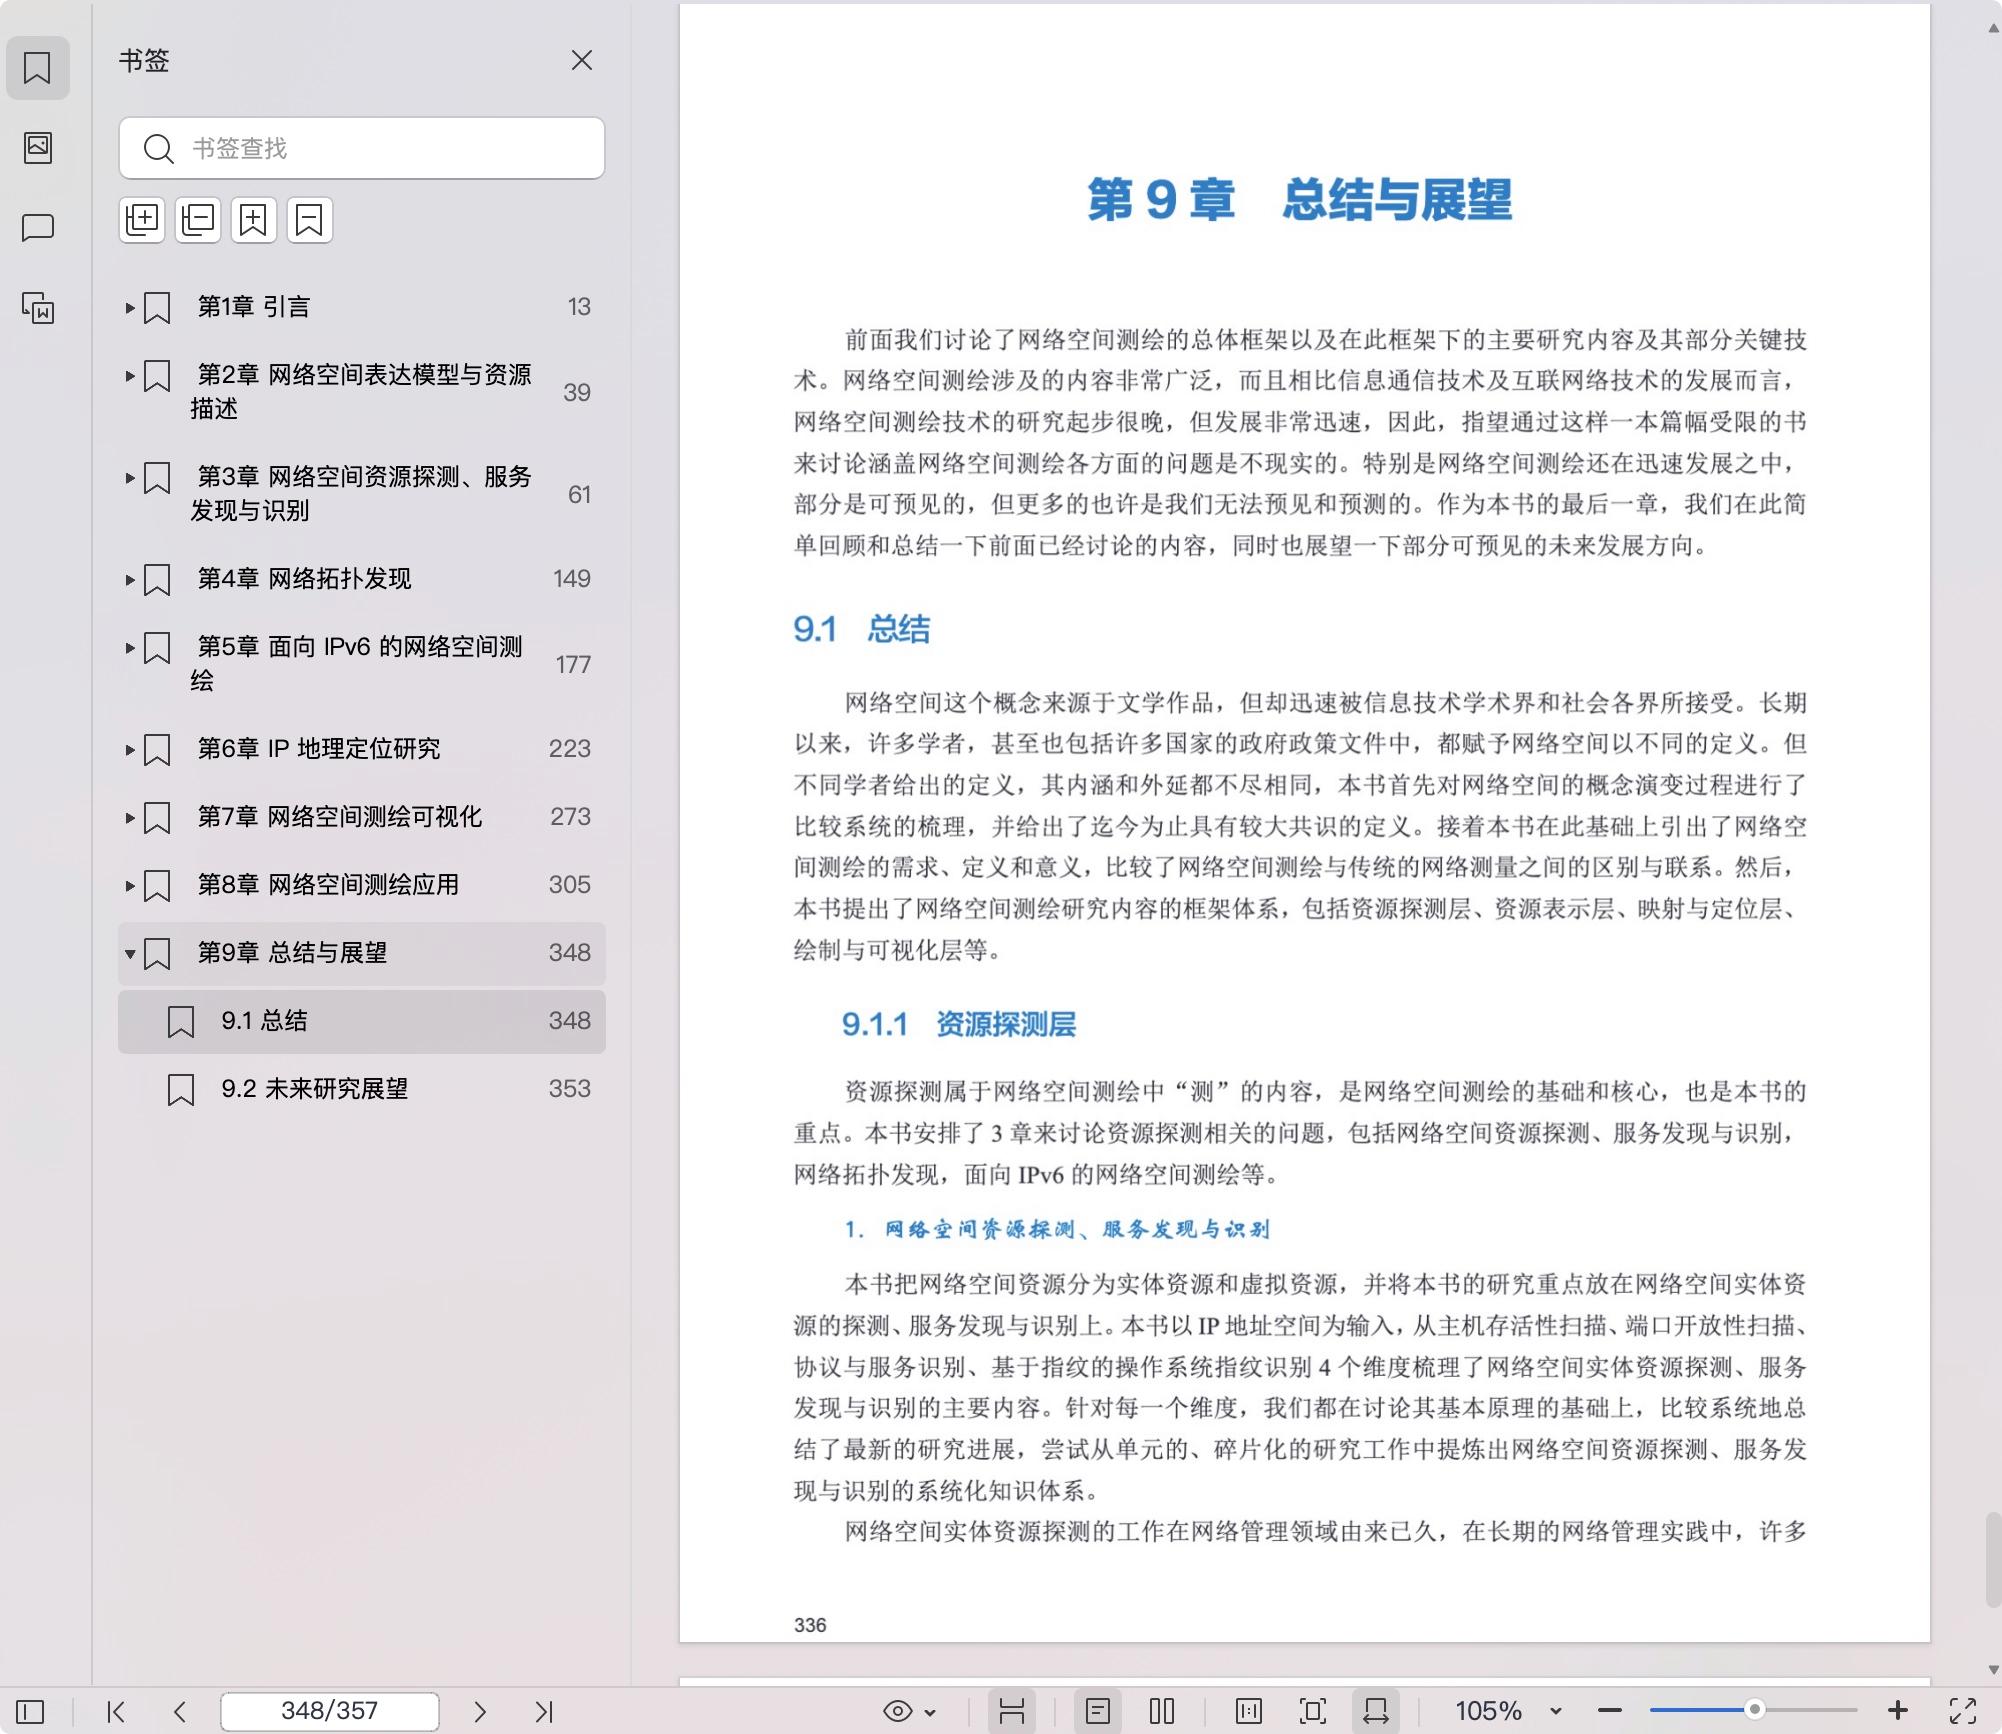Click the fit page icon
The image size is (2002, 1734).
coord(1312,1711)
